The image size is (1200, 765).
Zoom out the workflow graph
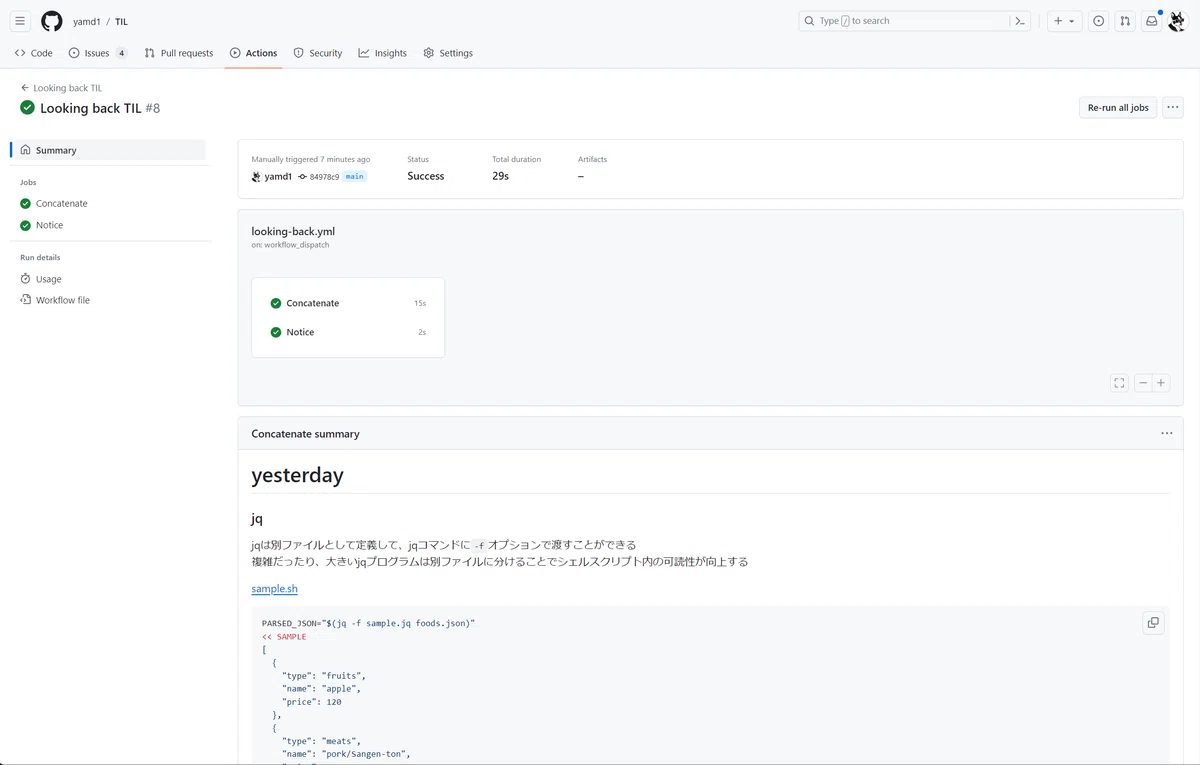1143,383
